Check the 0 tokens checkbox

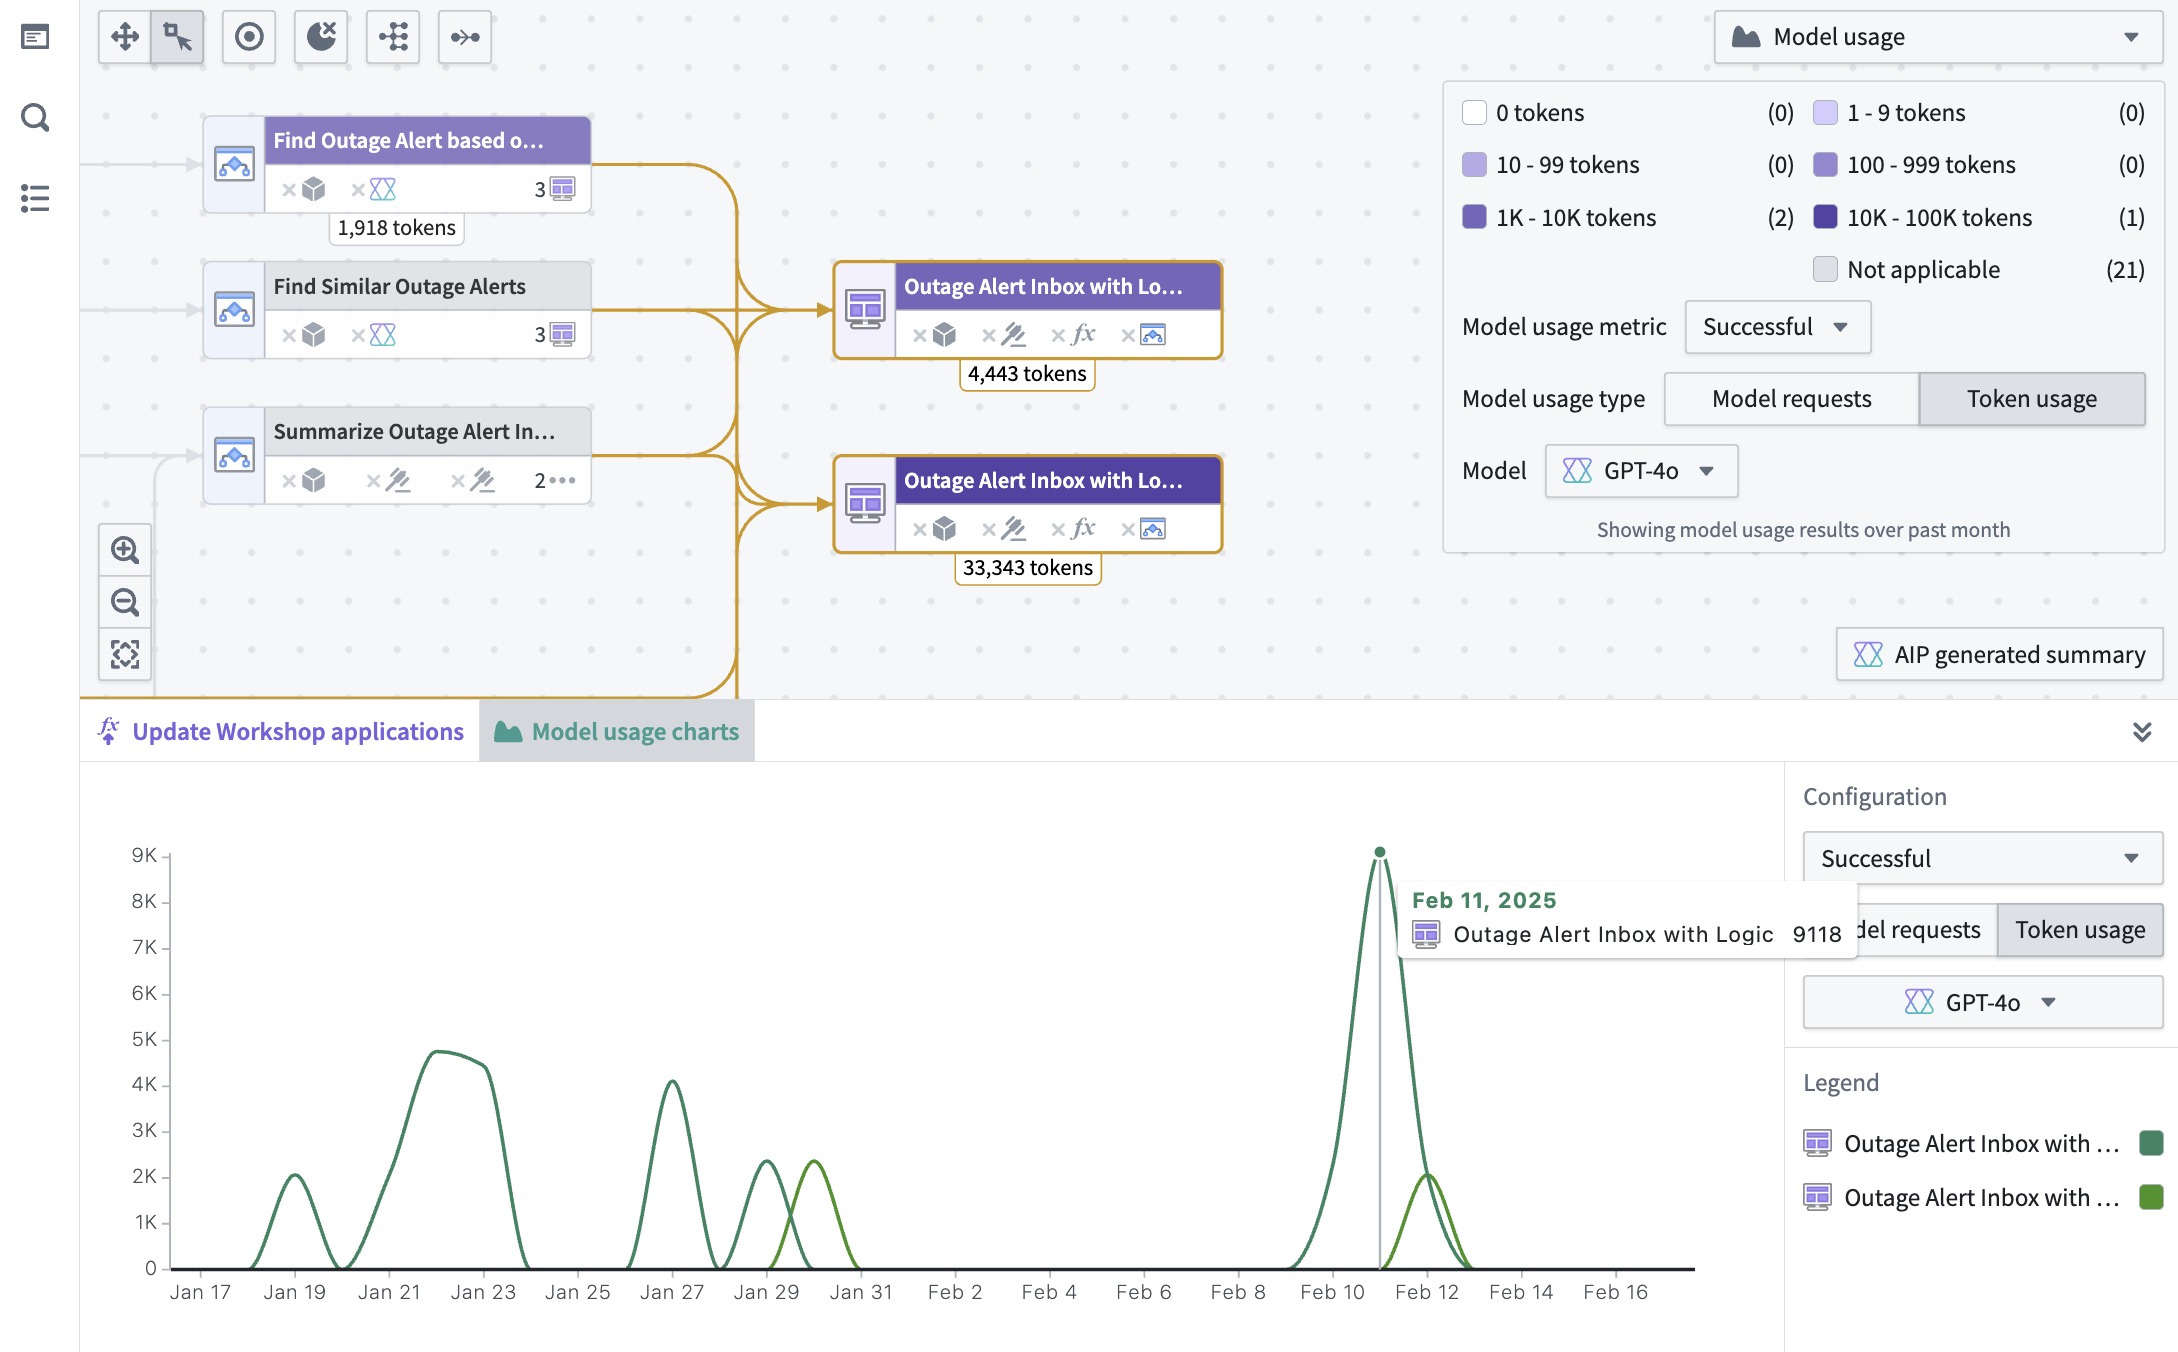tap(1474, 112)
